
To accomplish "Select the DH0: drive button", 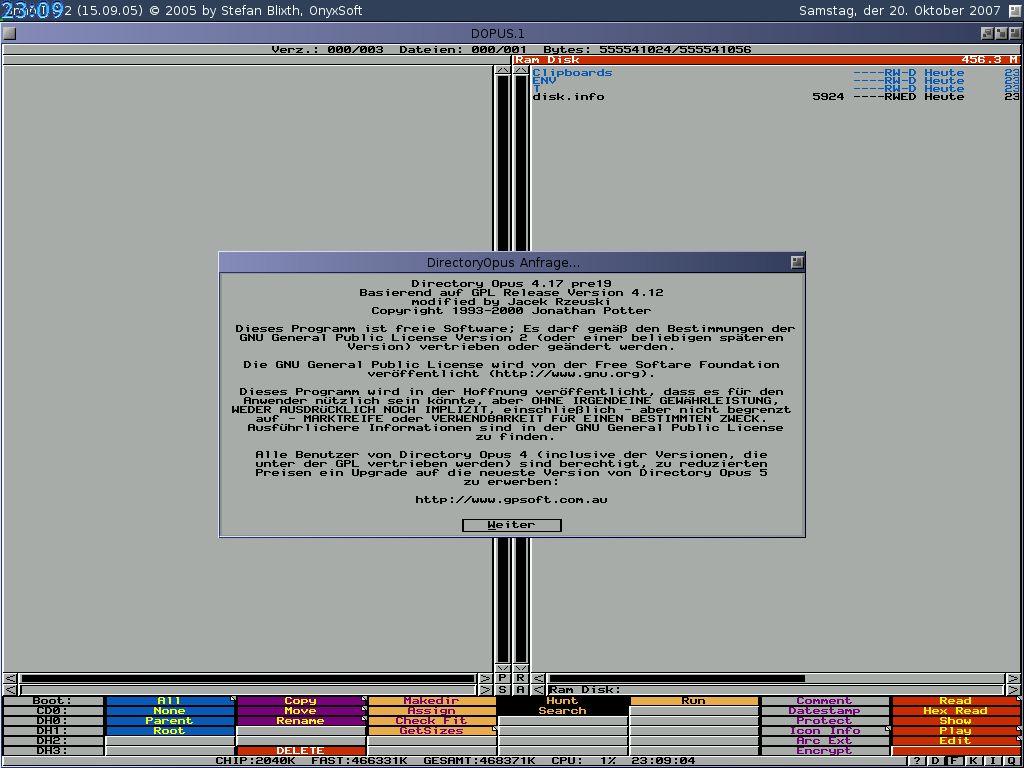I will coord(53,721).
